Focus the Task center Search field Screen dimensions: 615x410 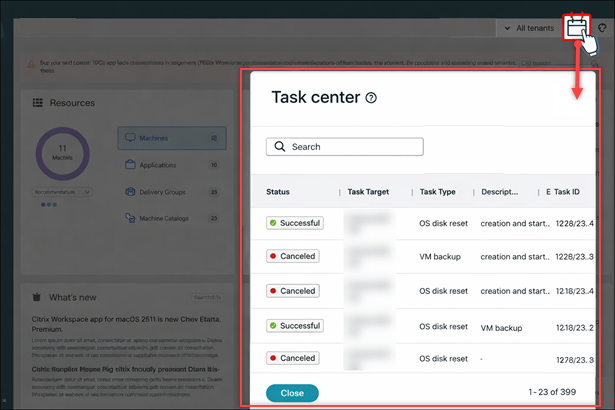pyautogui.click(x=345, y=147)
